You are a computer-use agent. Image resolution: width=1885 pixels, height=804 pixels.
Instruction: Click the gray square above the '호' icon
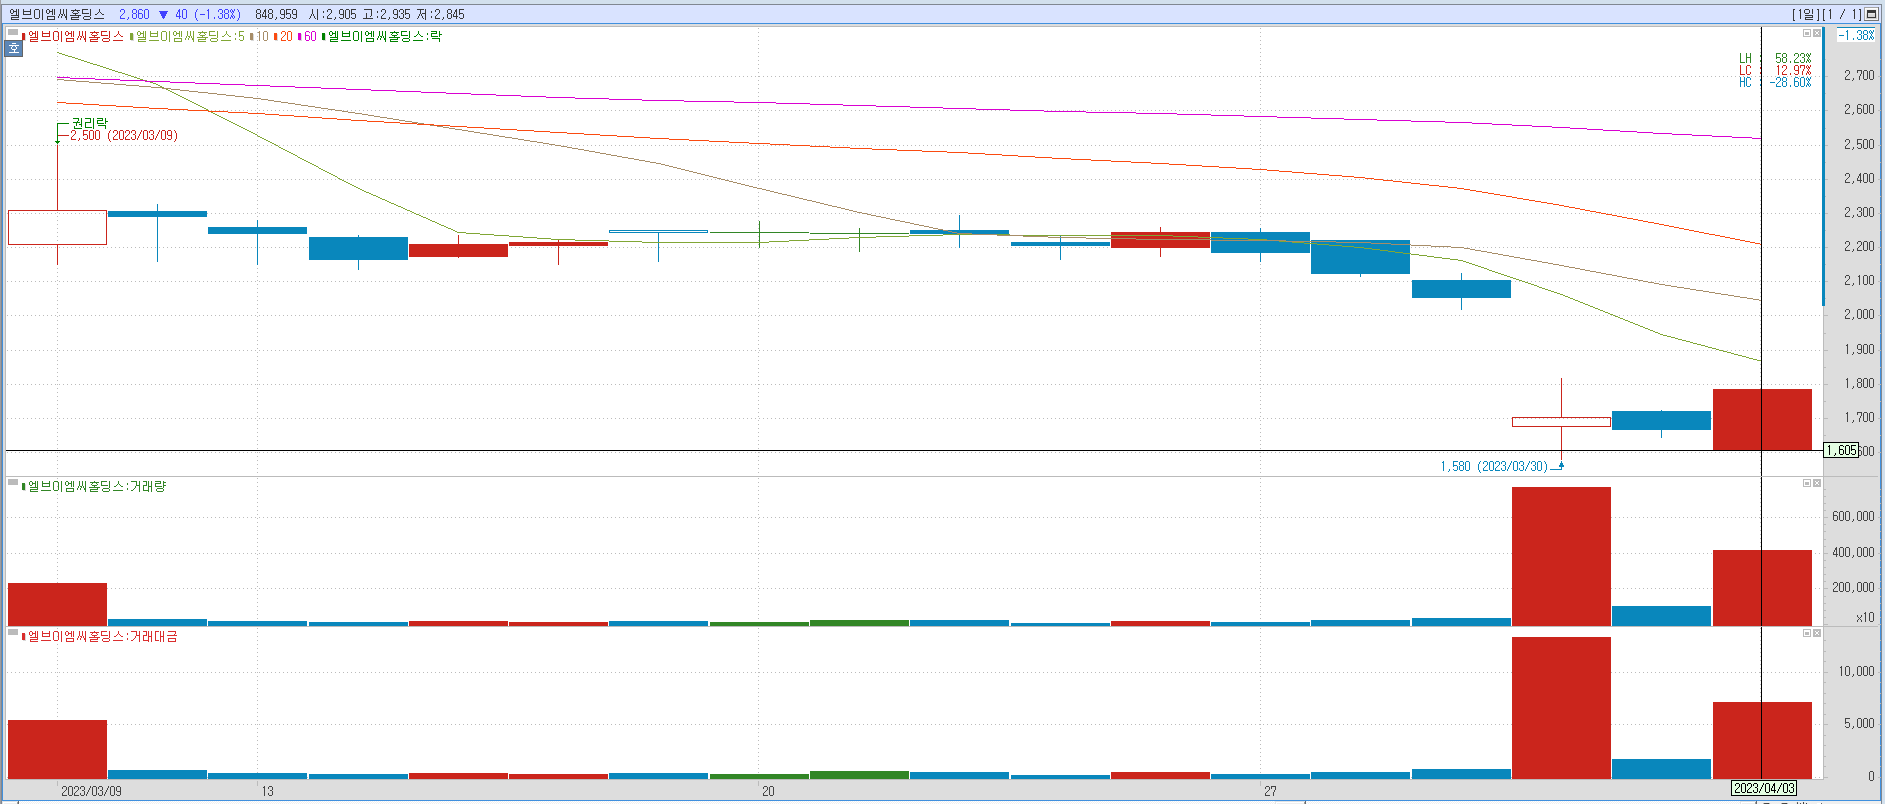[14, 34]
